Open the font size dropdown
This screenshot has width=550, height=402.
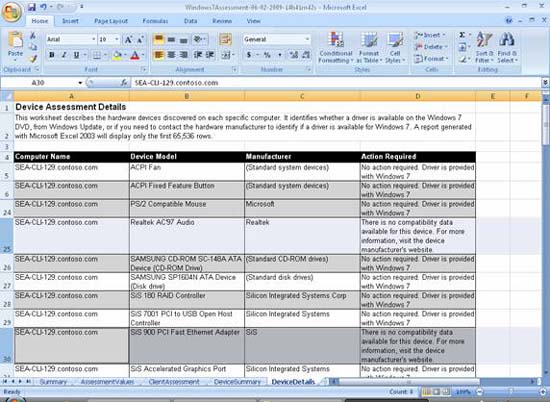pyautogui.click(x=117, y=39)
